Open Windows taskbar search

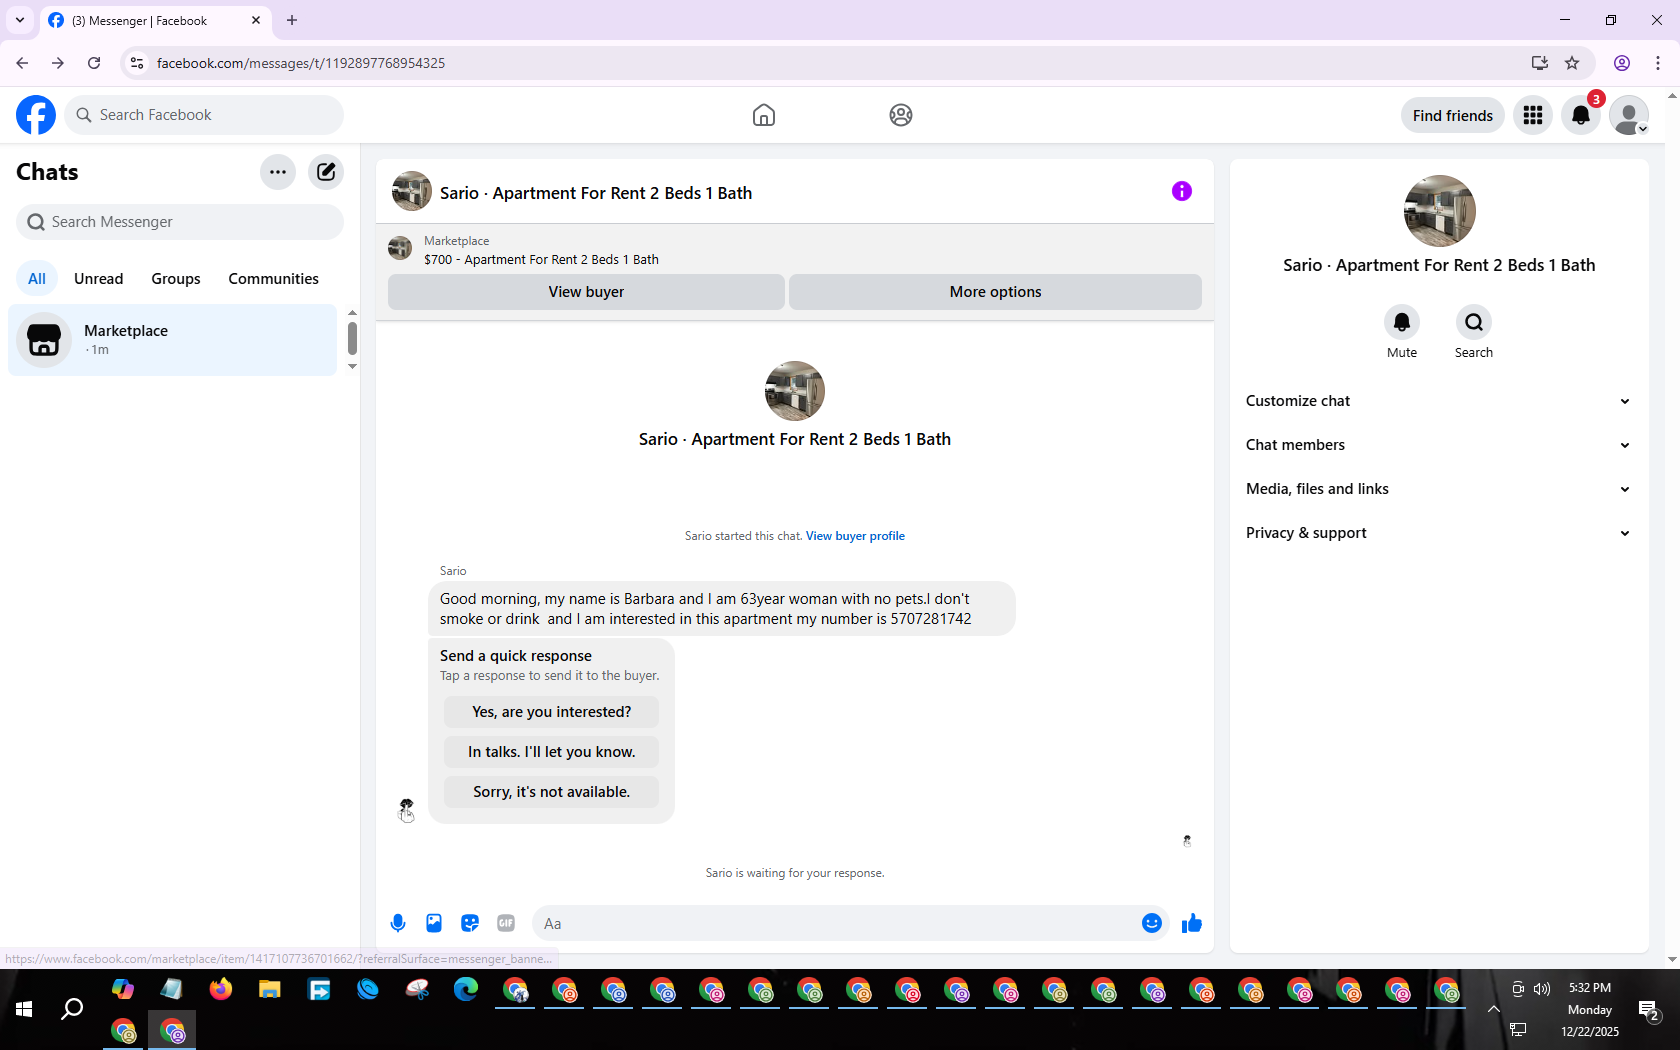click(x=72, y=1009)
